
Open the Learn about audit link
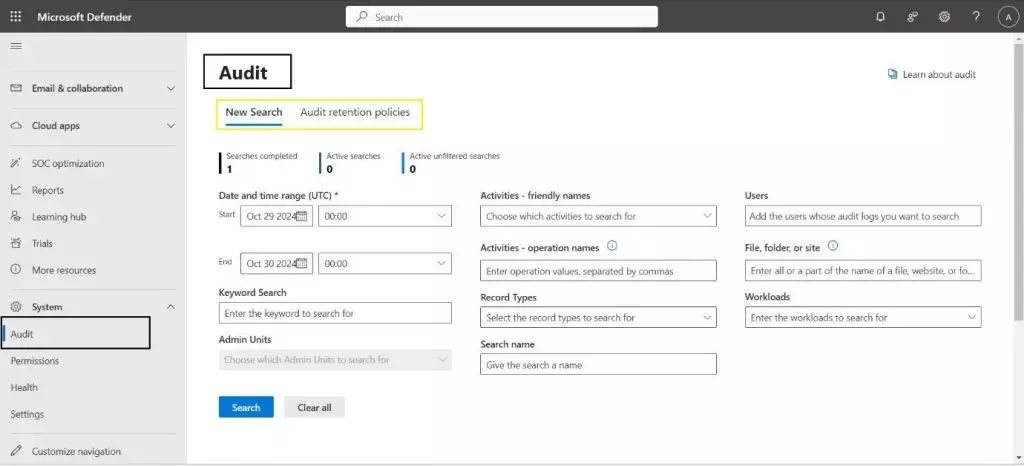click(x=938, y=74)
